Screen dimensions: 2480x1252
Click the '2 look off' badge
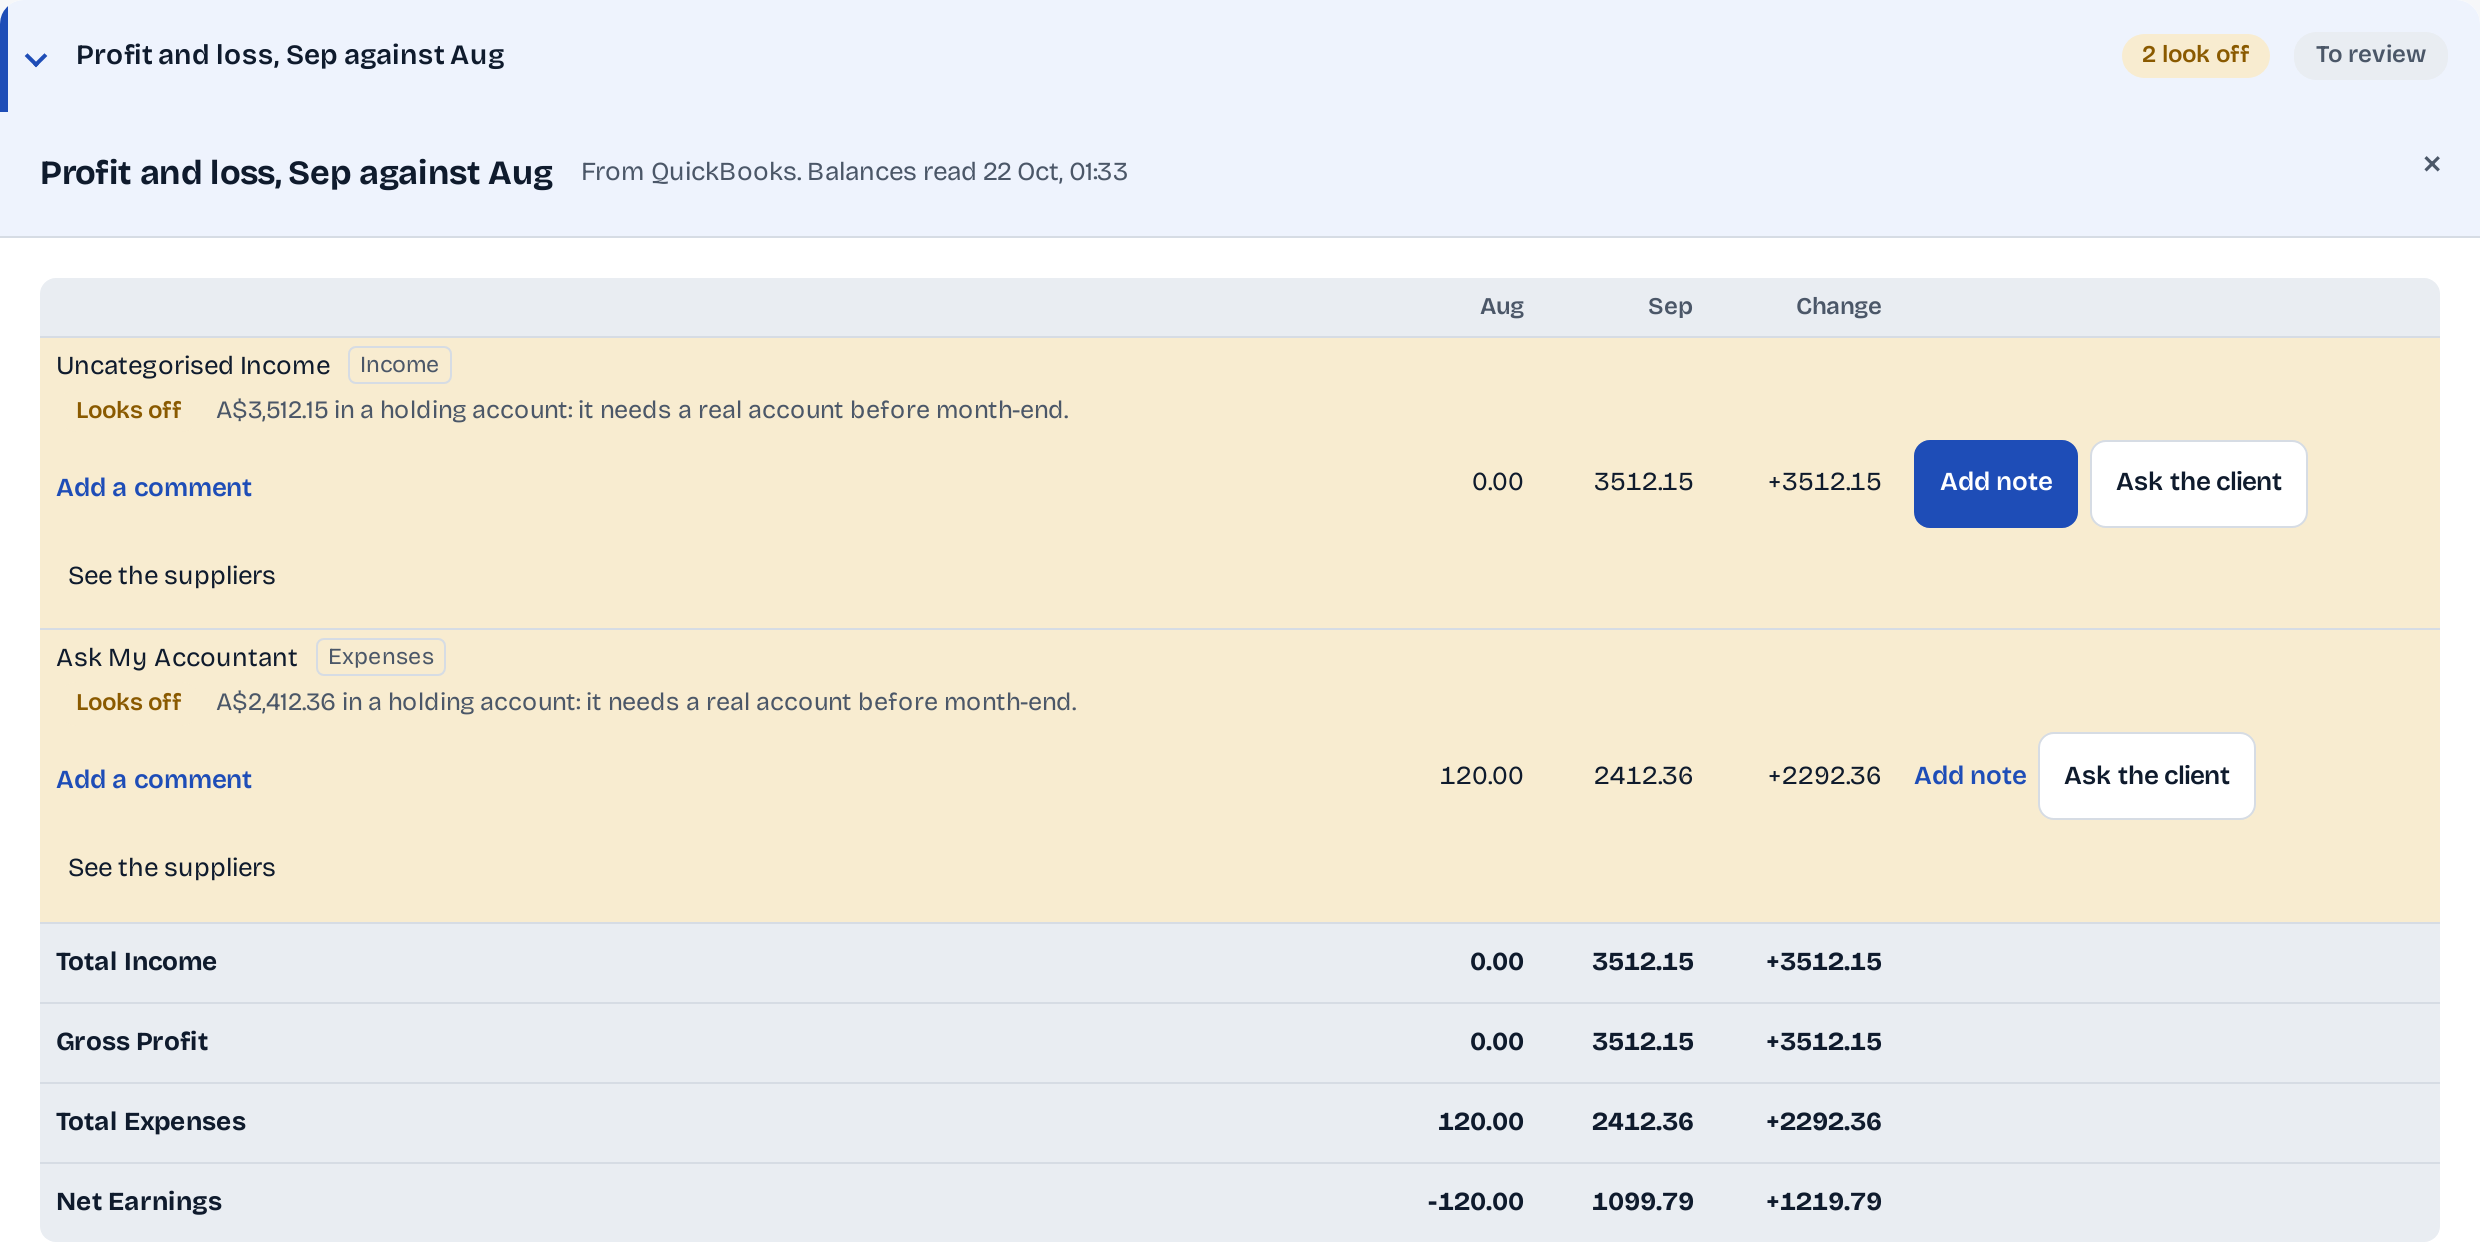2195,55
